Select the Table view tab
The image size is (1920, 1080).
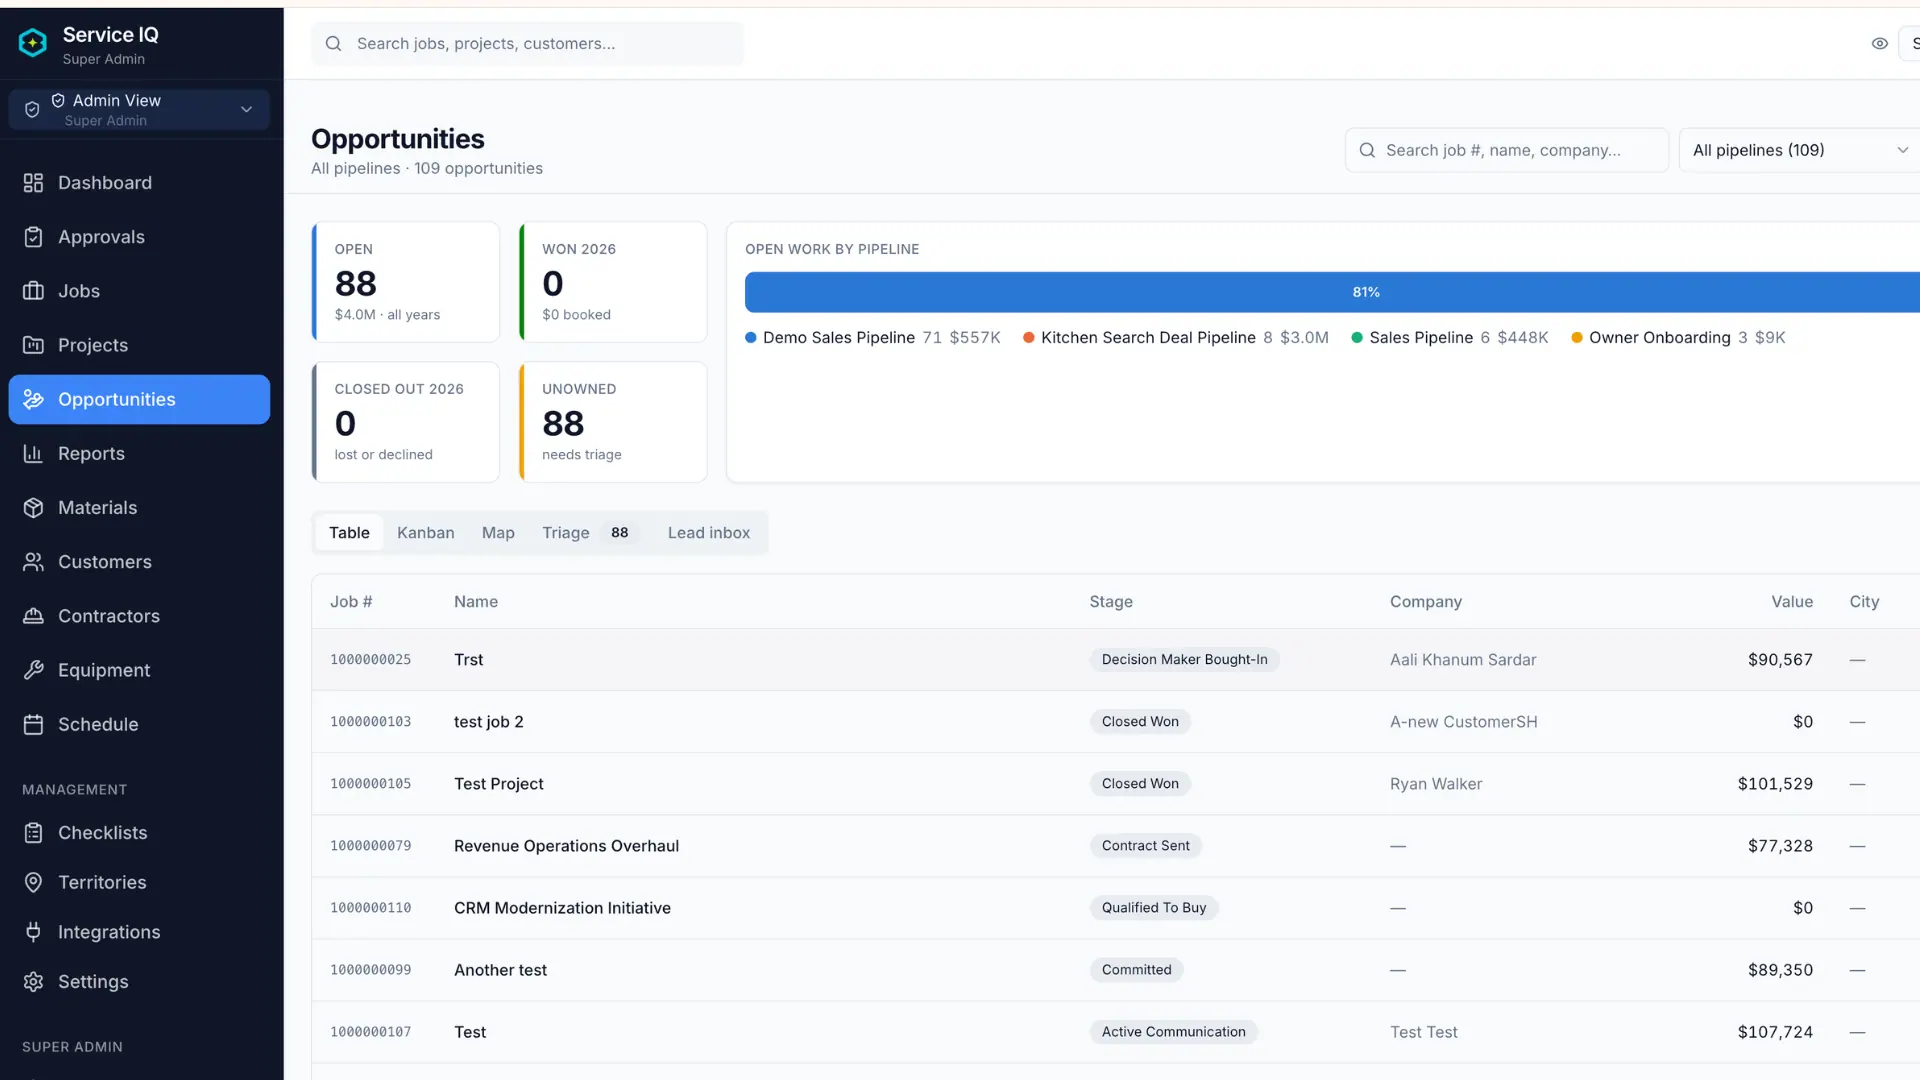click(x=349, y=533)
